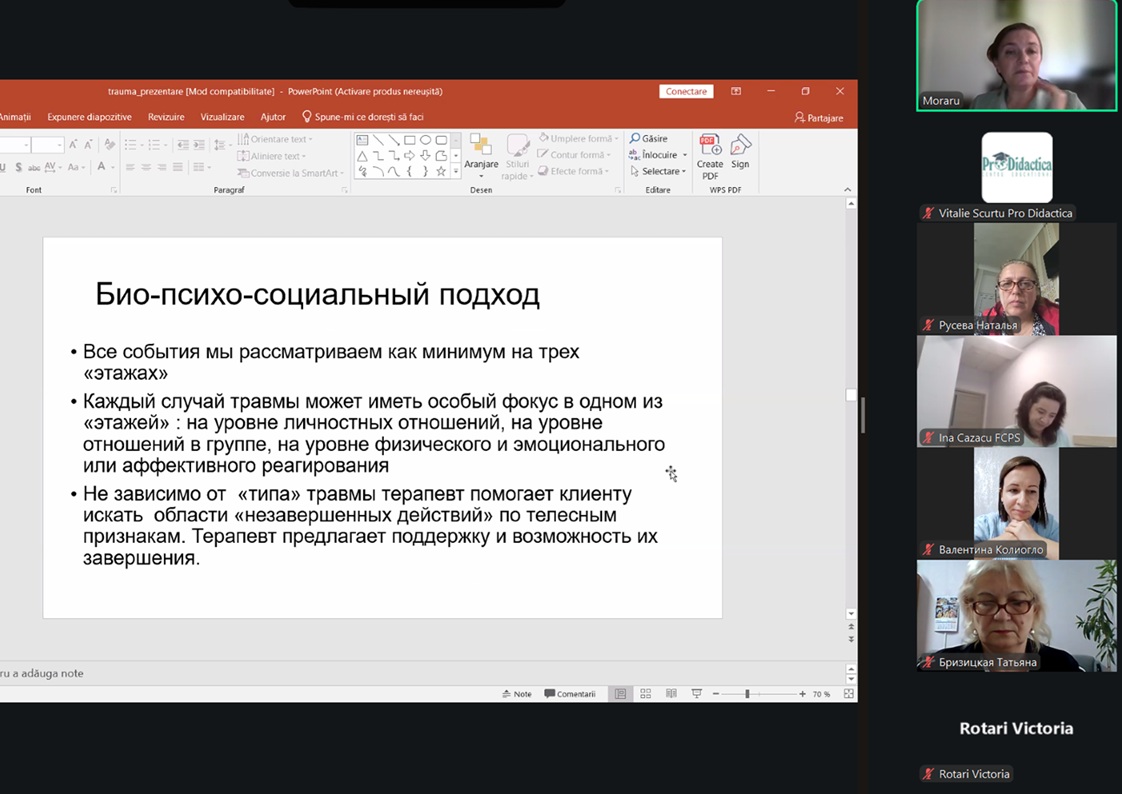Screen dimensions: 1122x794
Task: Start slideshow from status bar icon
Action: point(697,694)
